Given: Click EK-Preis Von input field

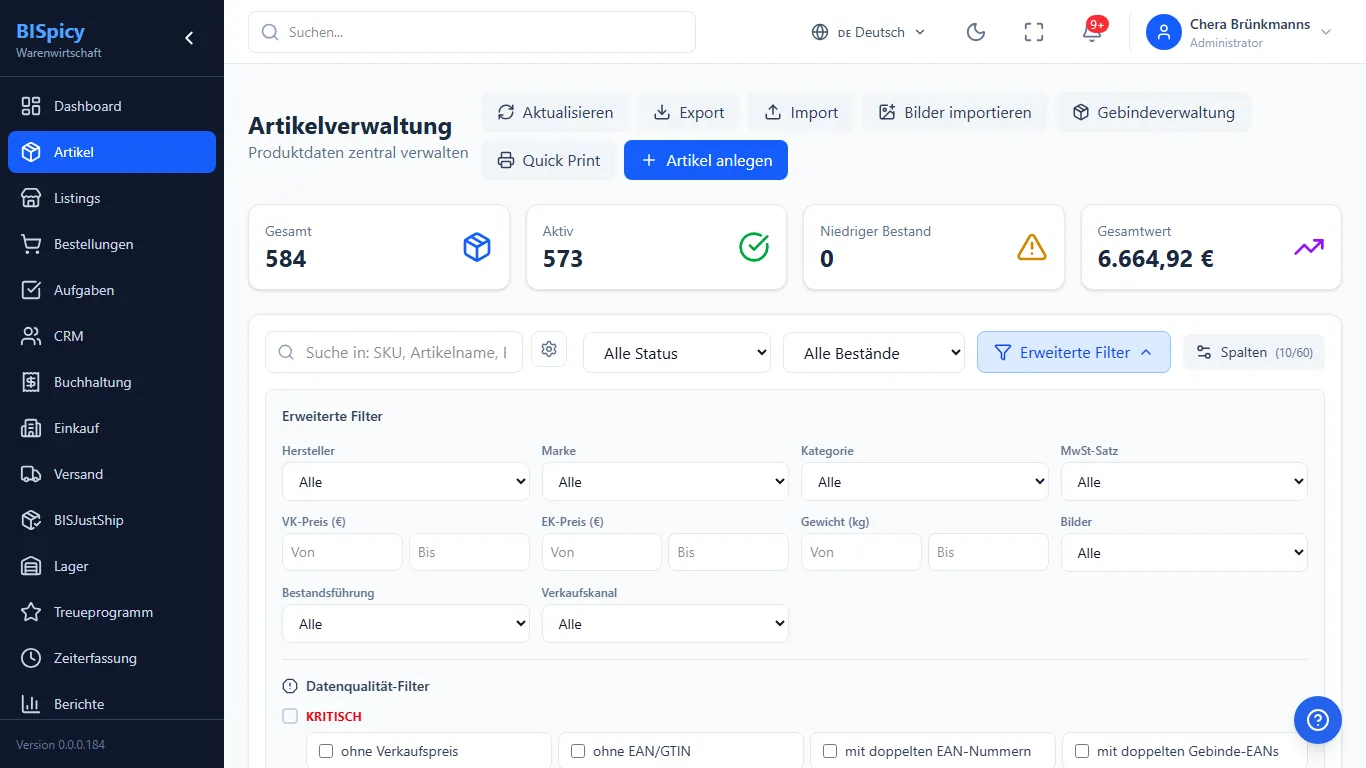Looking at the screenshot, I should (602, 552).
